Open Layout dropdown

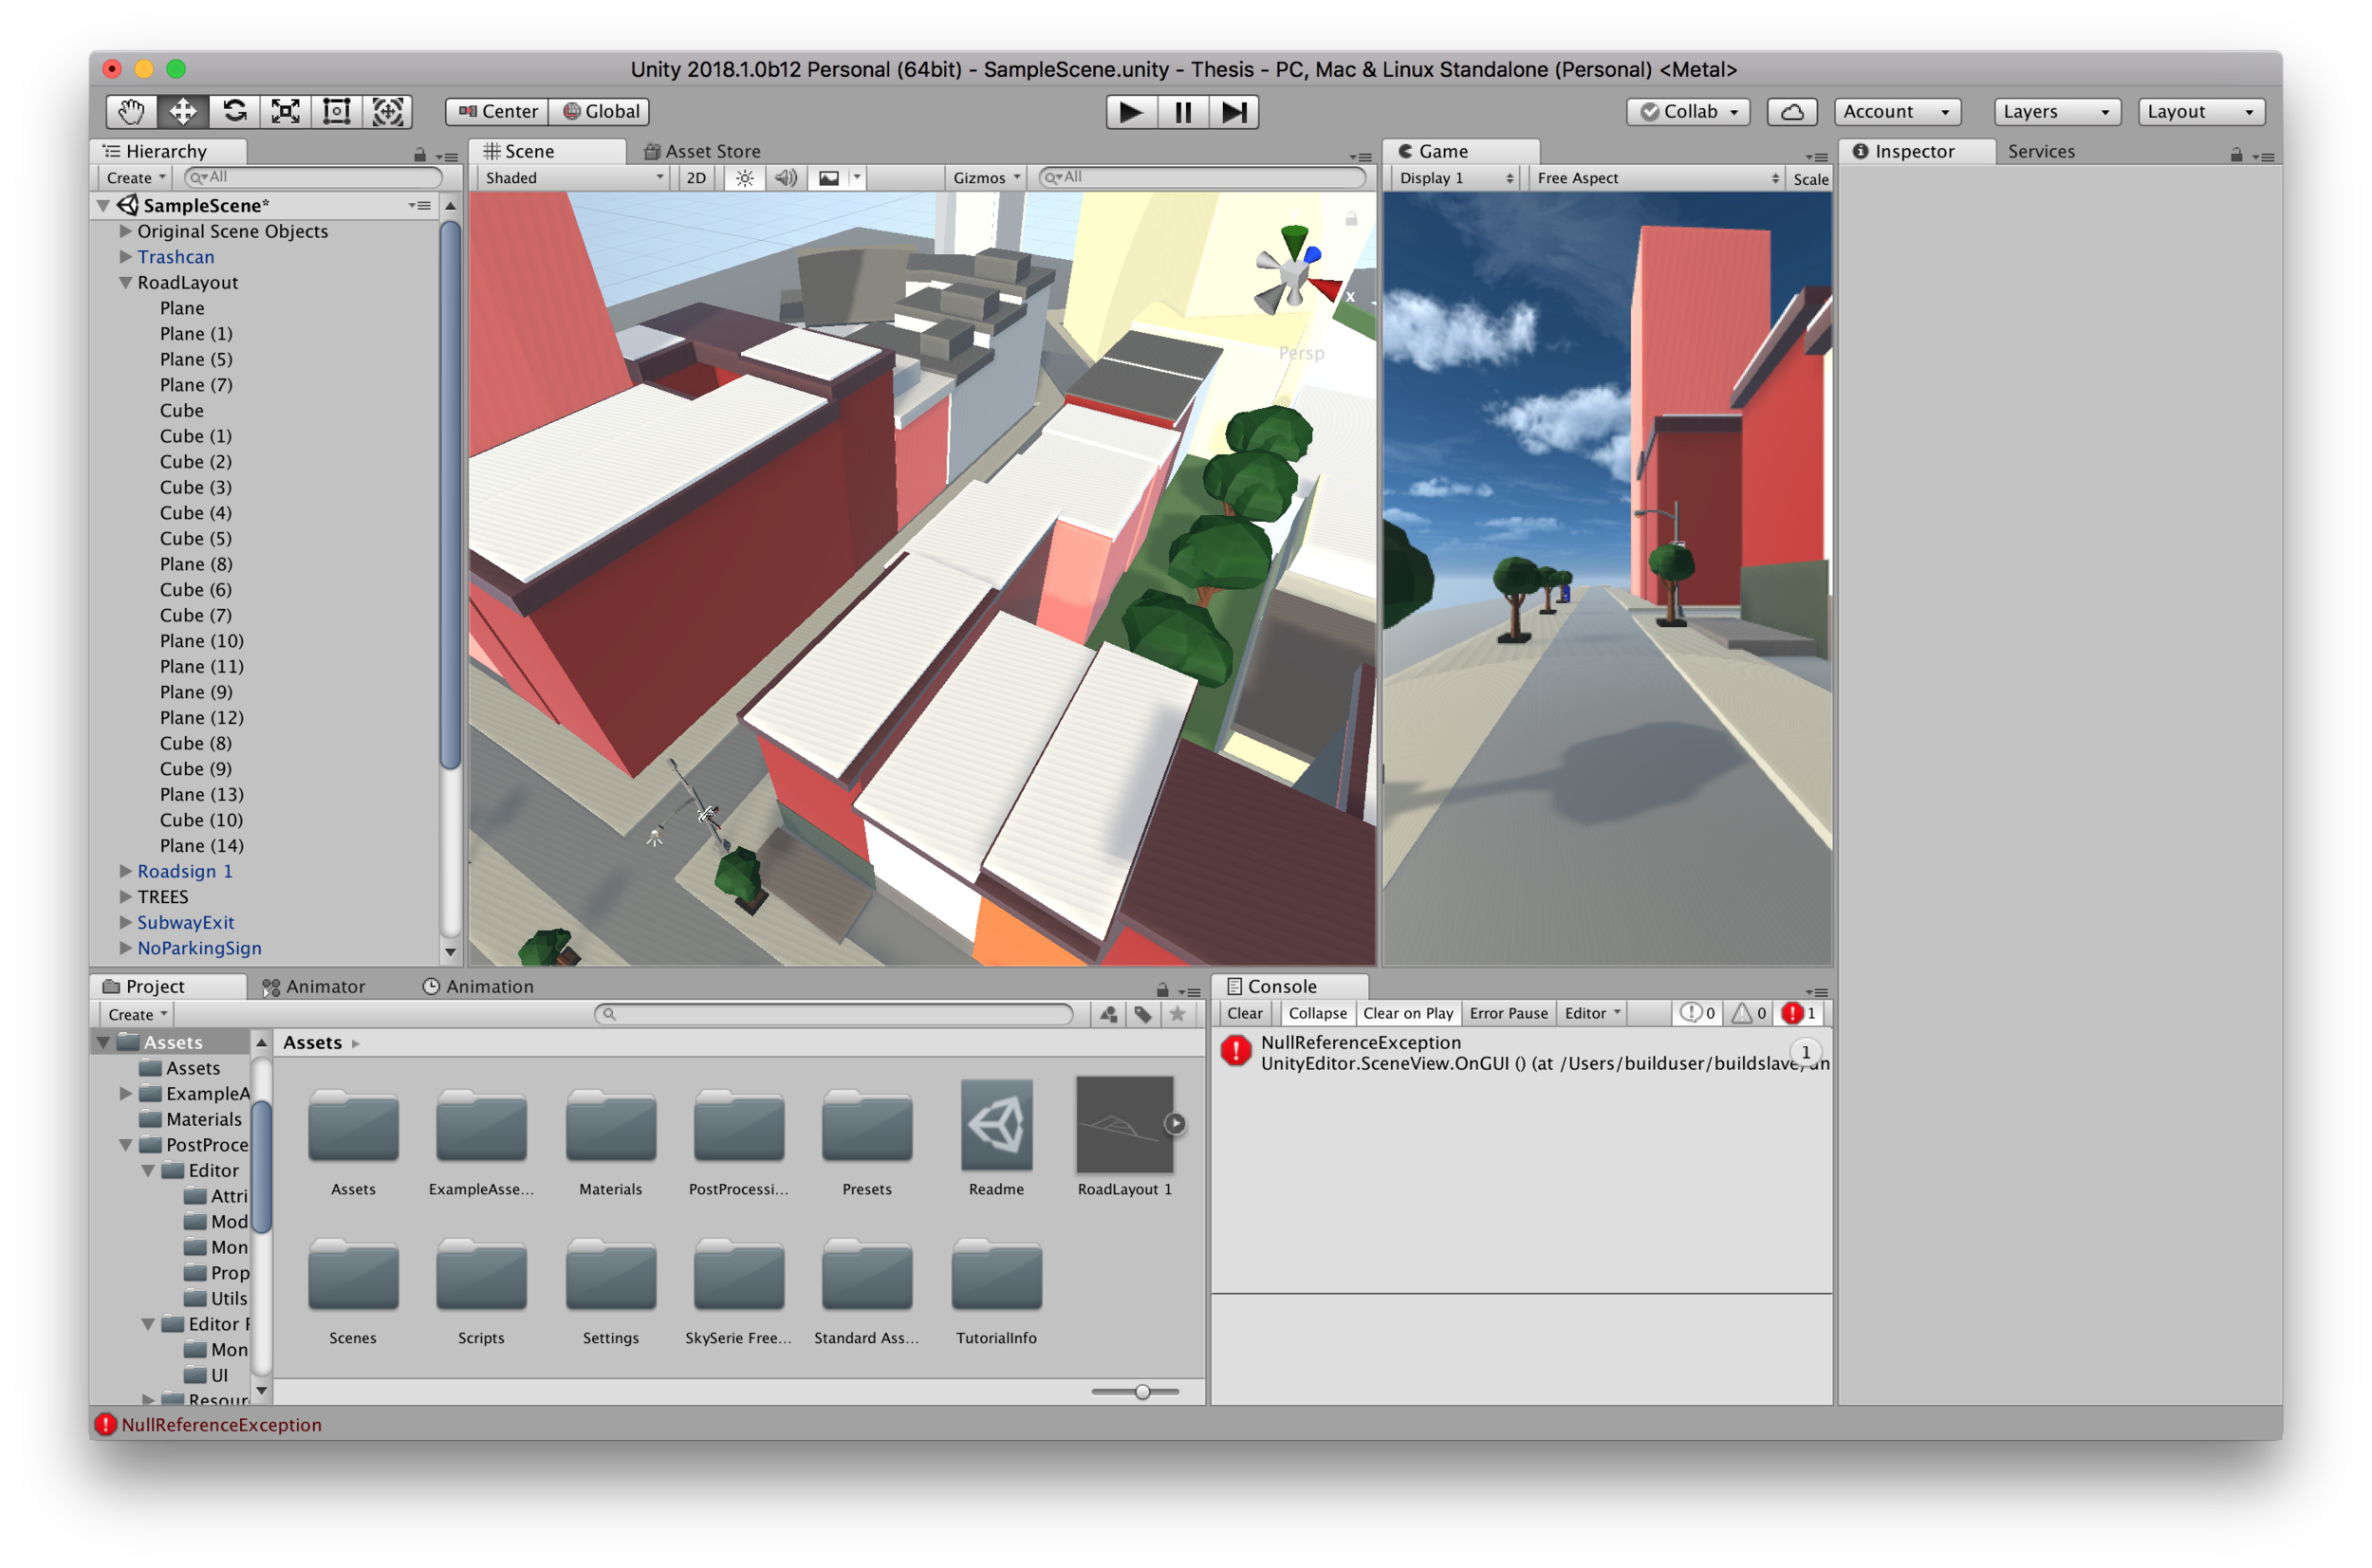2201,112
